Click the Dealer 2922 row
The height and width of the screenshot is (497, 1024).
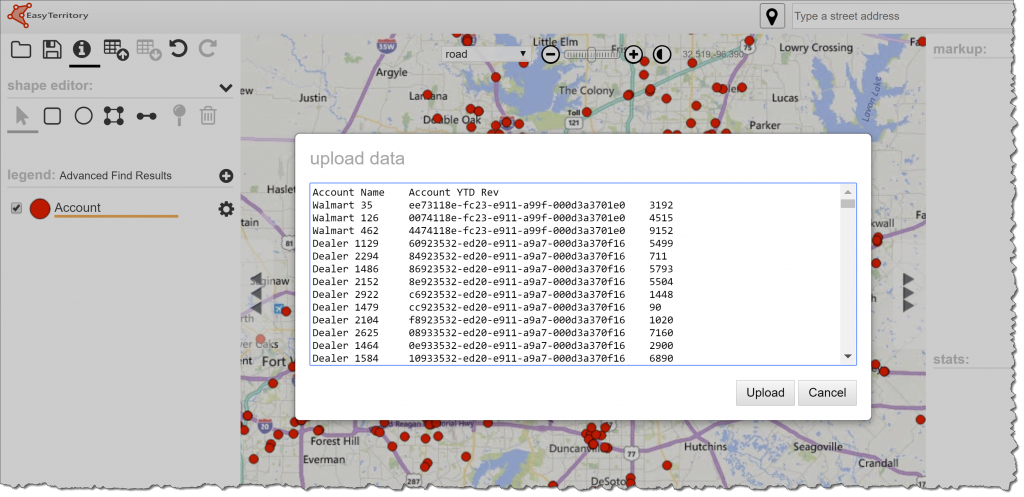click(x=492, y=295)
